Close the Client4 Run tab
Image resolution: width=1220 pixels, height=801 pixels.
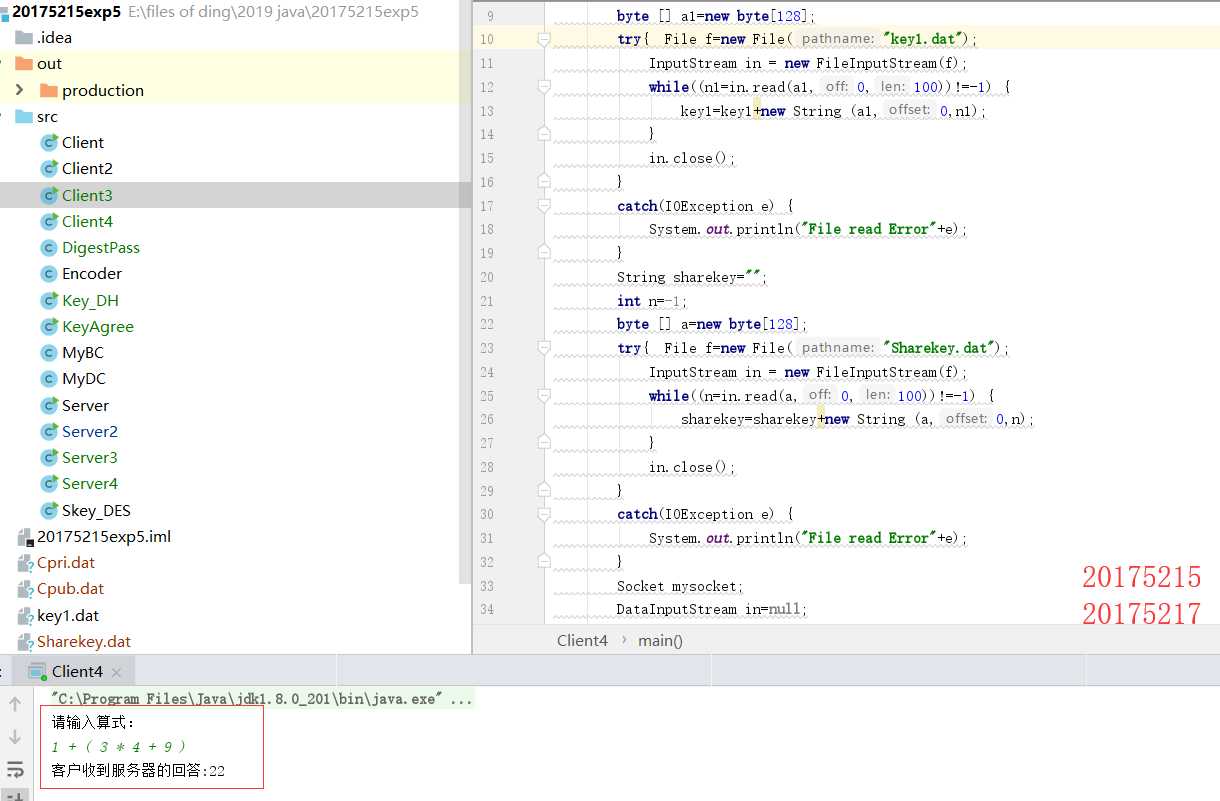coord(117,672)
